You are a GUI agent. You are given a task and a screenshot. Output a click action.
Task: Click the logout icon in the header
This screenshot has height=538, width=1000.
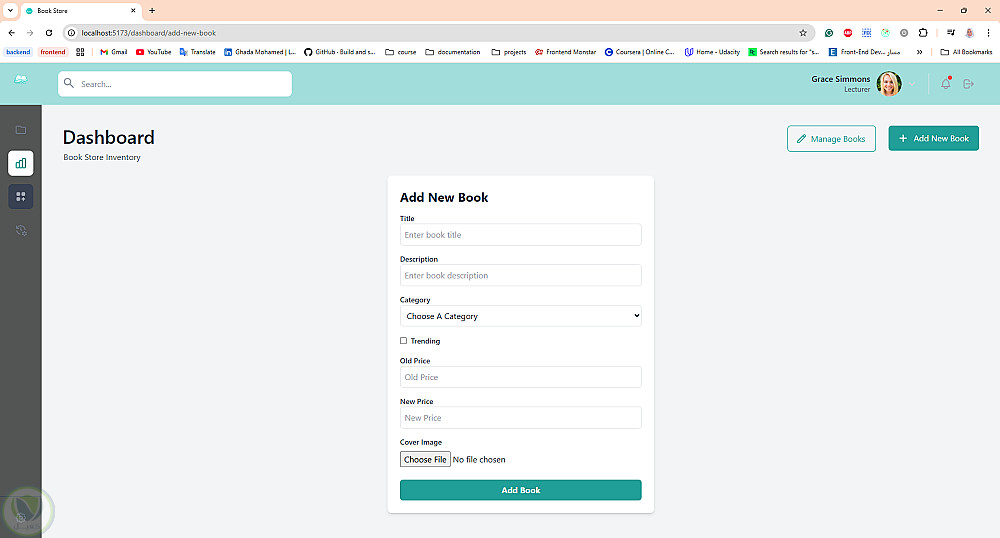968,84
